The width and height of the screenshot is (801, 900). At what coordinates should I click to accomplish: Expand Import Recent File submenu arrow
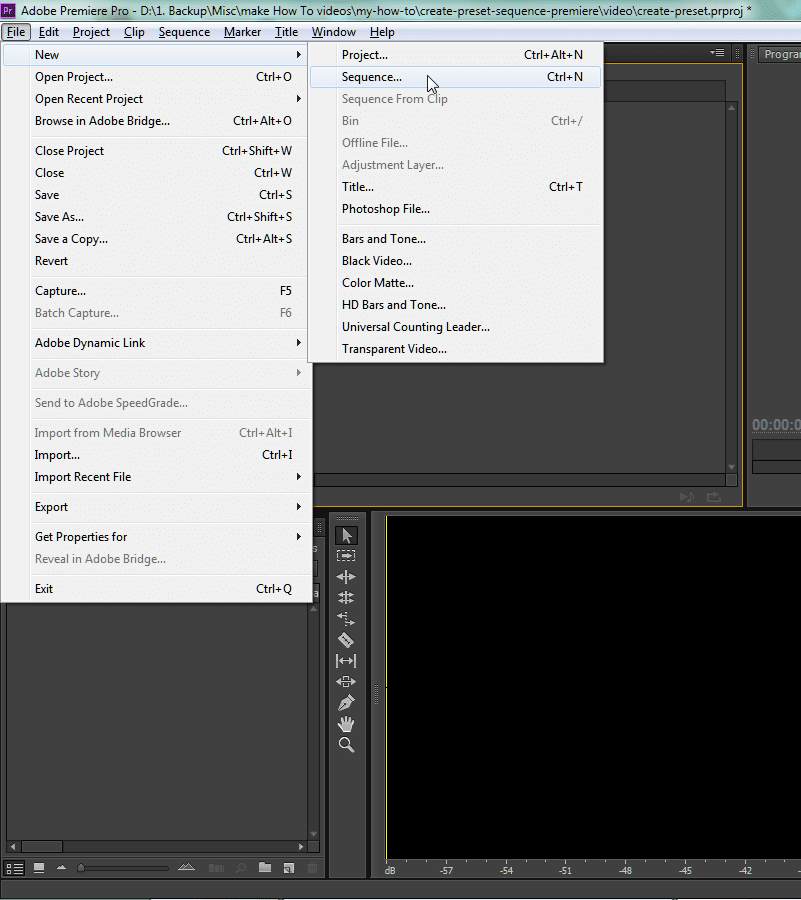298,477
